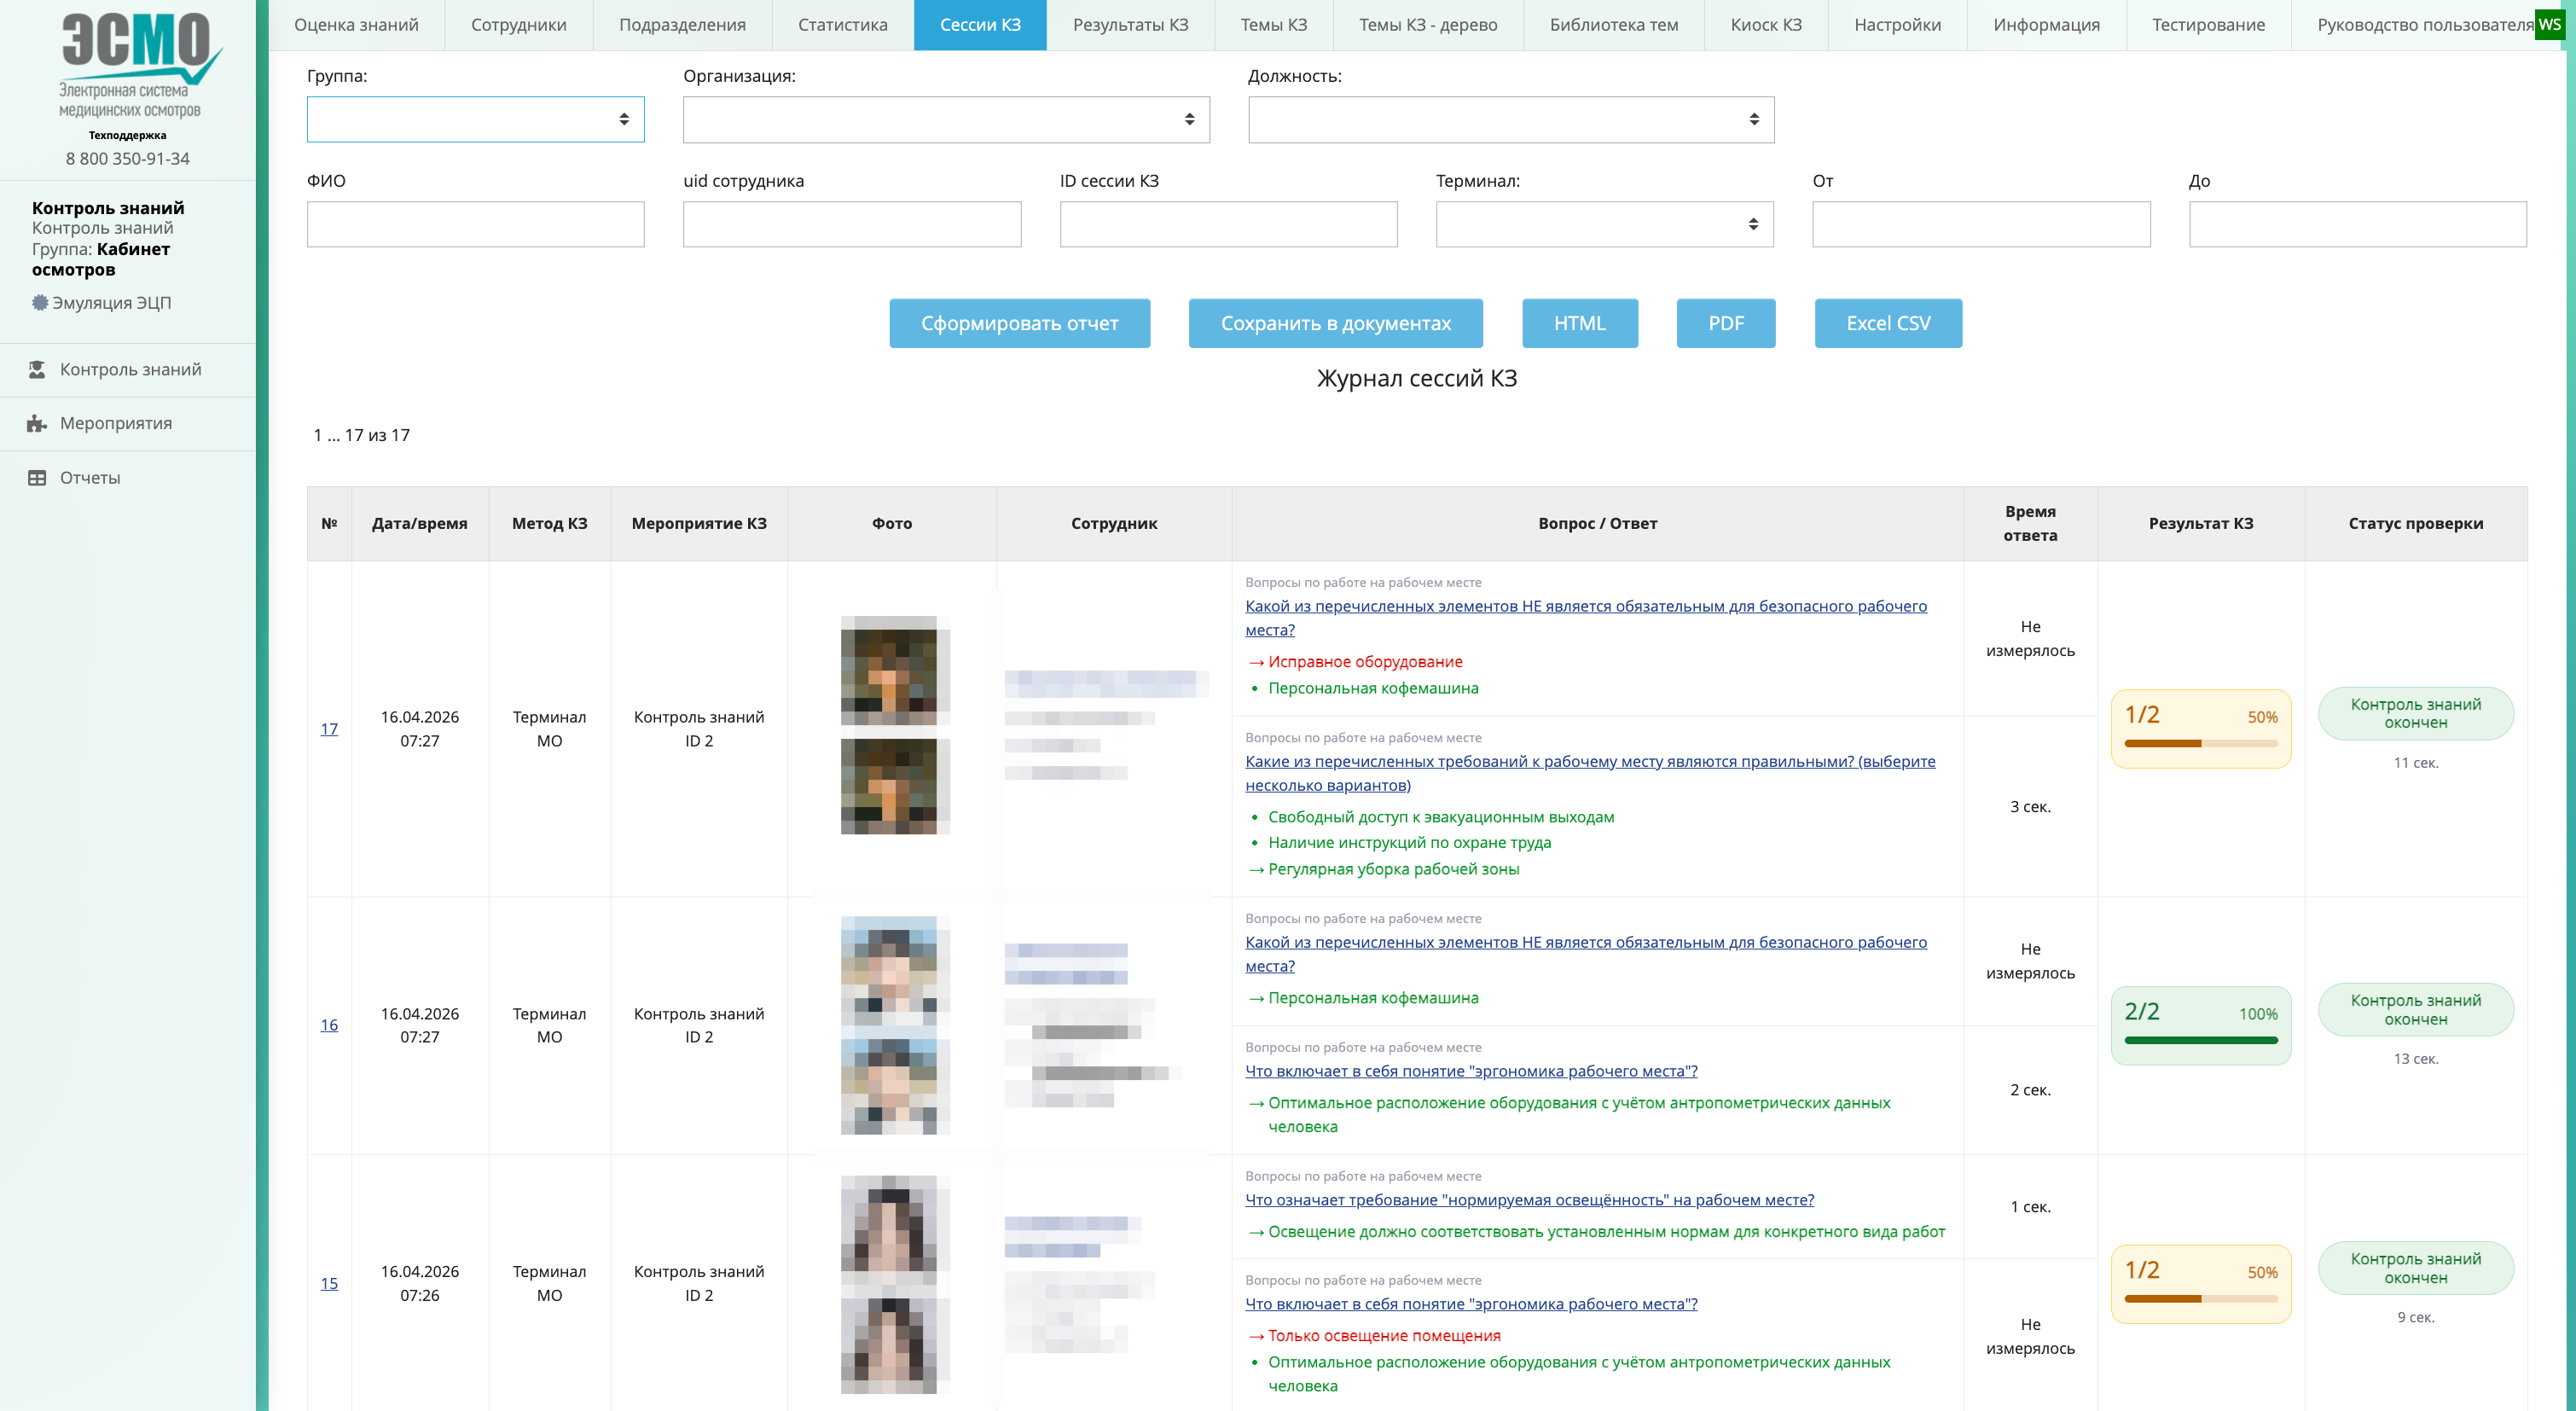Go to the Статистика tab
The height and width of the screenshot is (1411, 2576).
842,25
